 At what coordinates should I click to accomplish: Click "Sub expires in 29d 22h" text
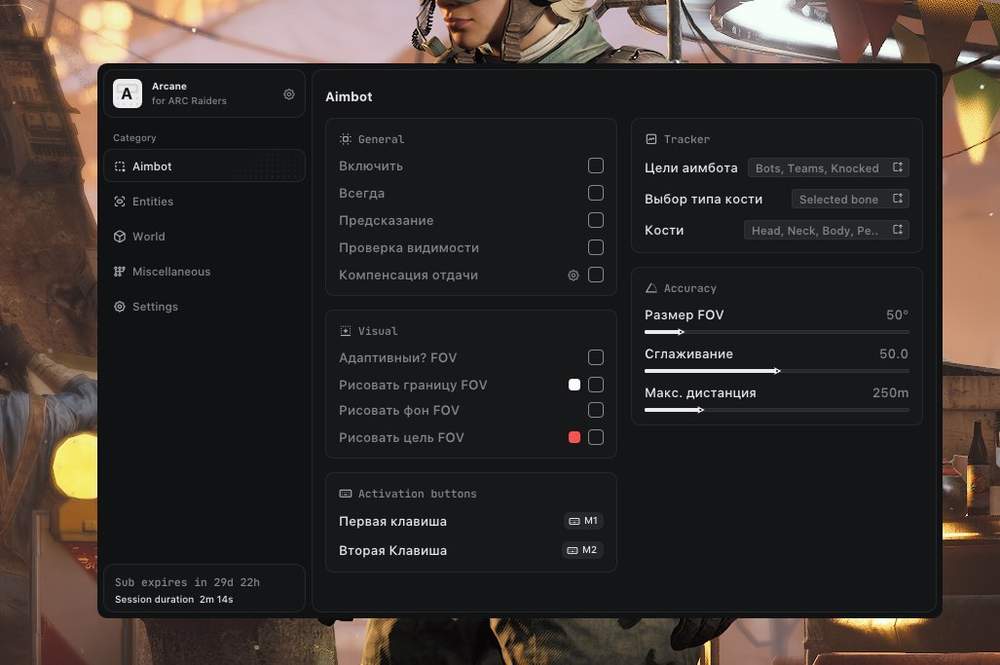(x=188, y=582)
